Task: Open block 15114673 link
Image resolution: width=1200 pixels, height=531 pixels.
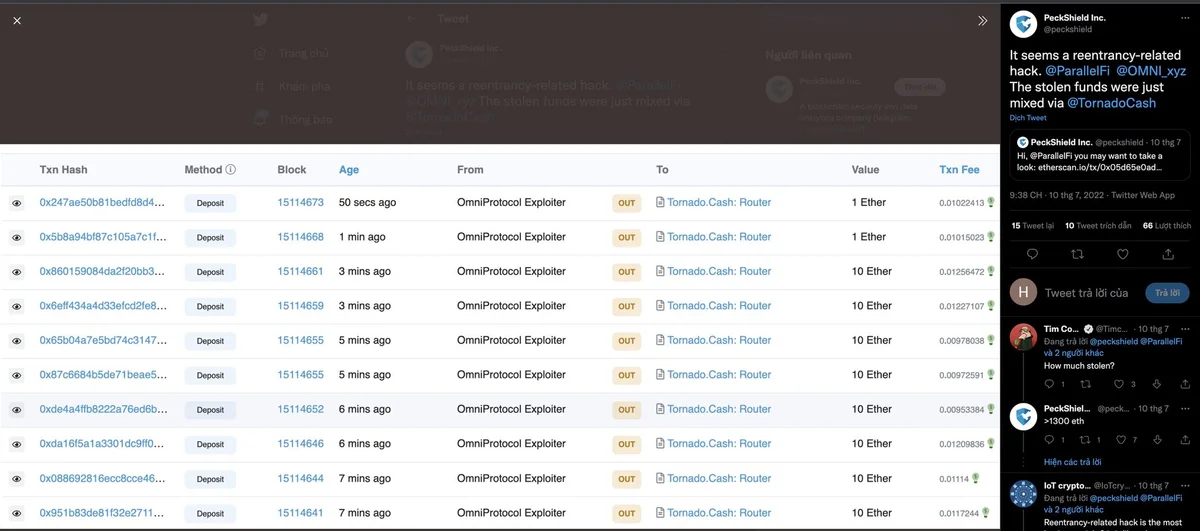Action: (x=300, y=202)
